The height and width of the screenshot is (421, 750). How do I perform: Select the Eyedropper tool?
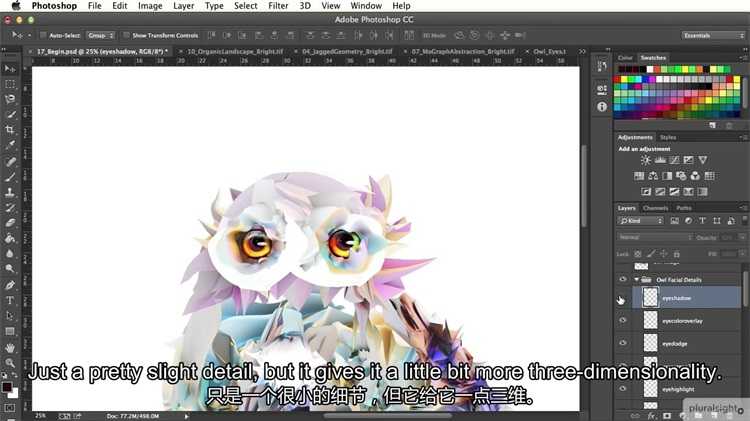click(x=10, y=145)
